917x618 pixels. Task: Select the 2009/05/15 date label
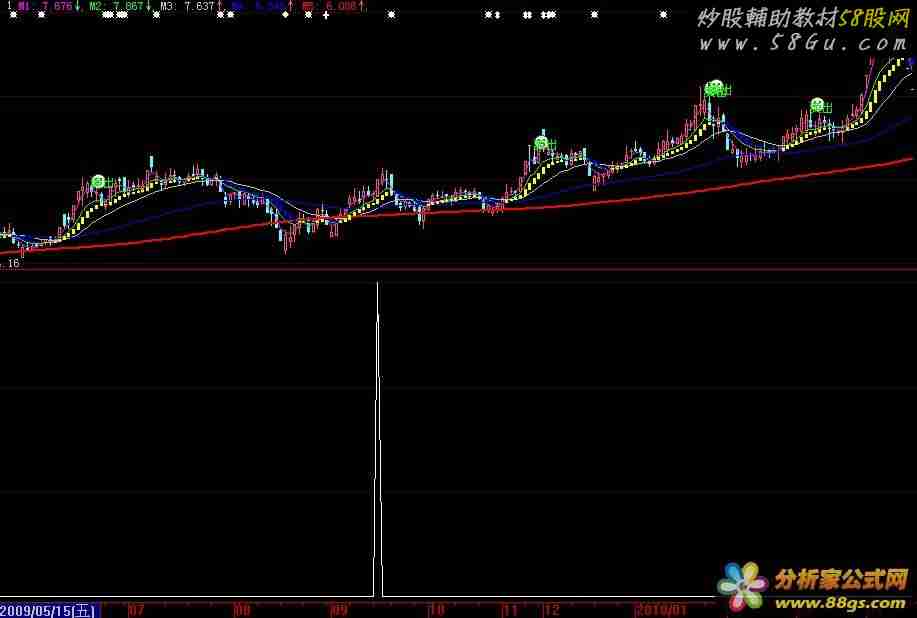(x=48, y=611)
